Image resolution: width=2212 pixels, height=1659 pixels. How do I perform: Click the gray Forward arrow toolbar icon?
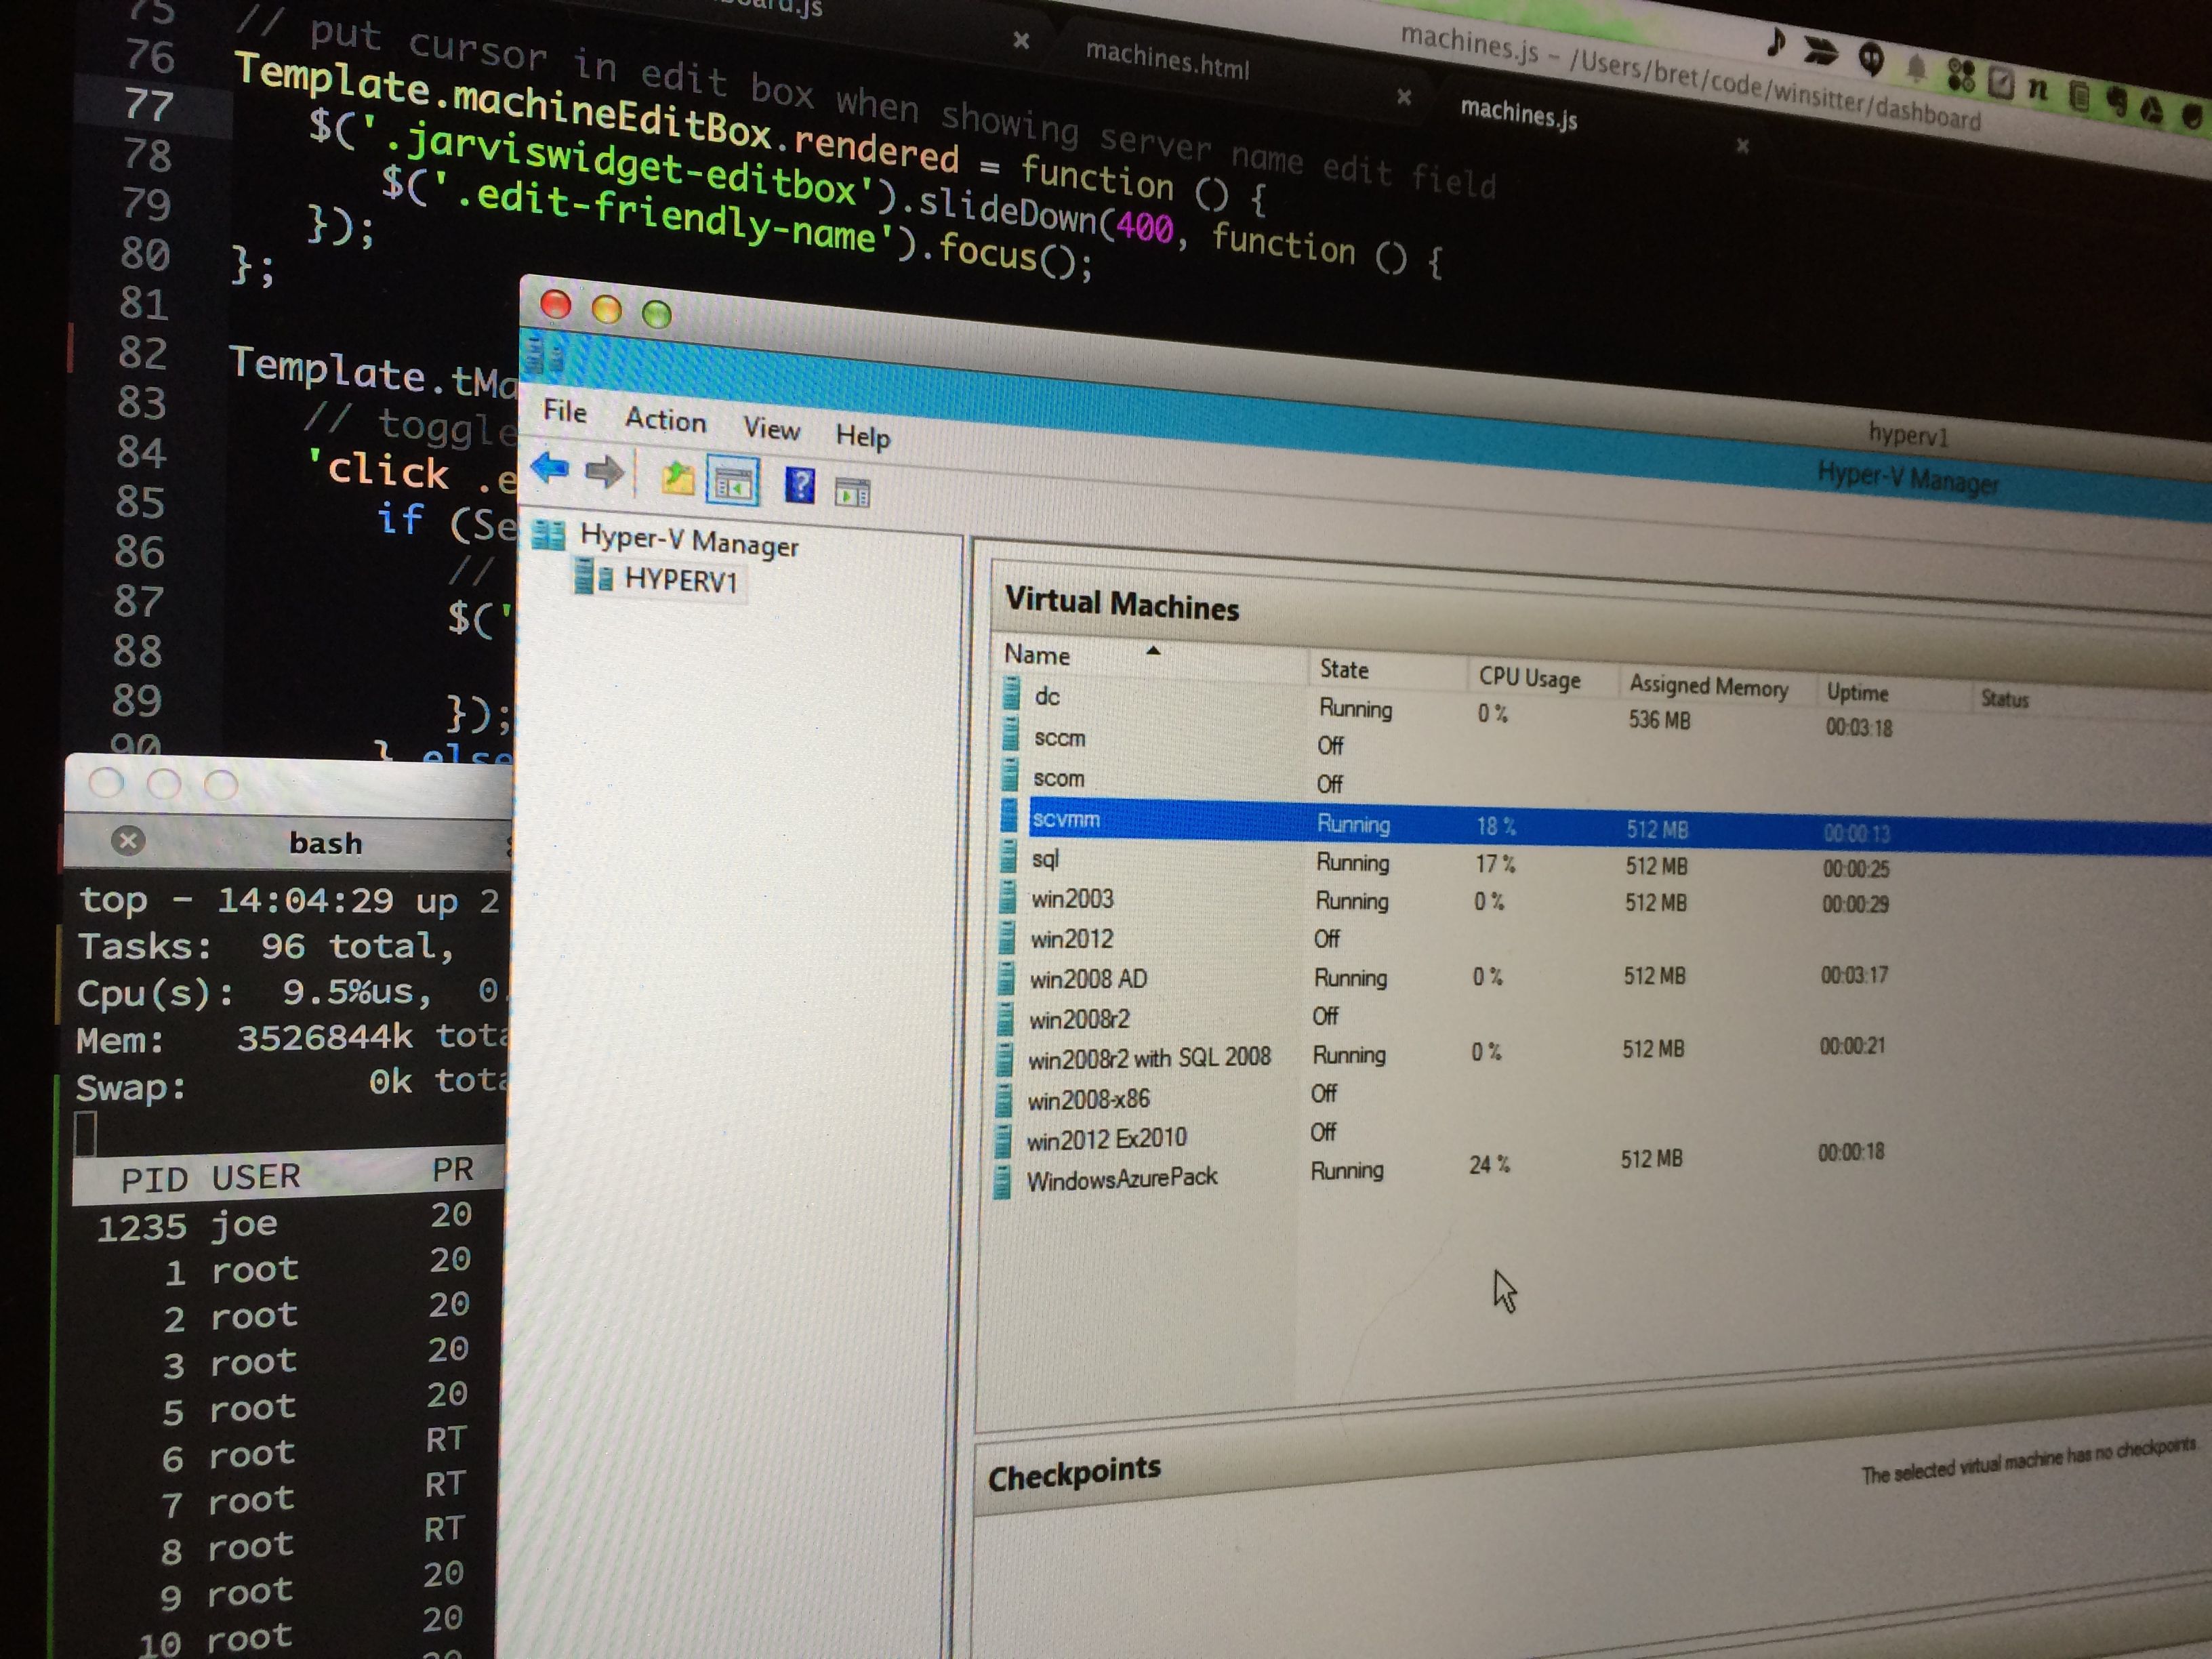pos(604,472)
